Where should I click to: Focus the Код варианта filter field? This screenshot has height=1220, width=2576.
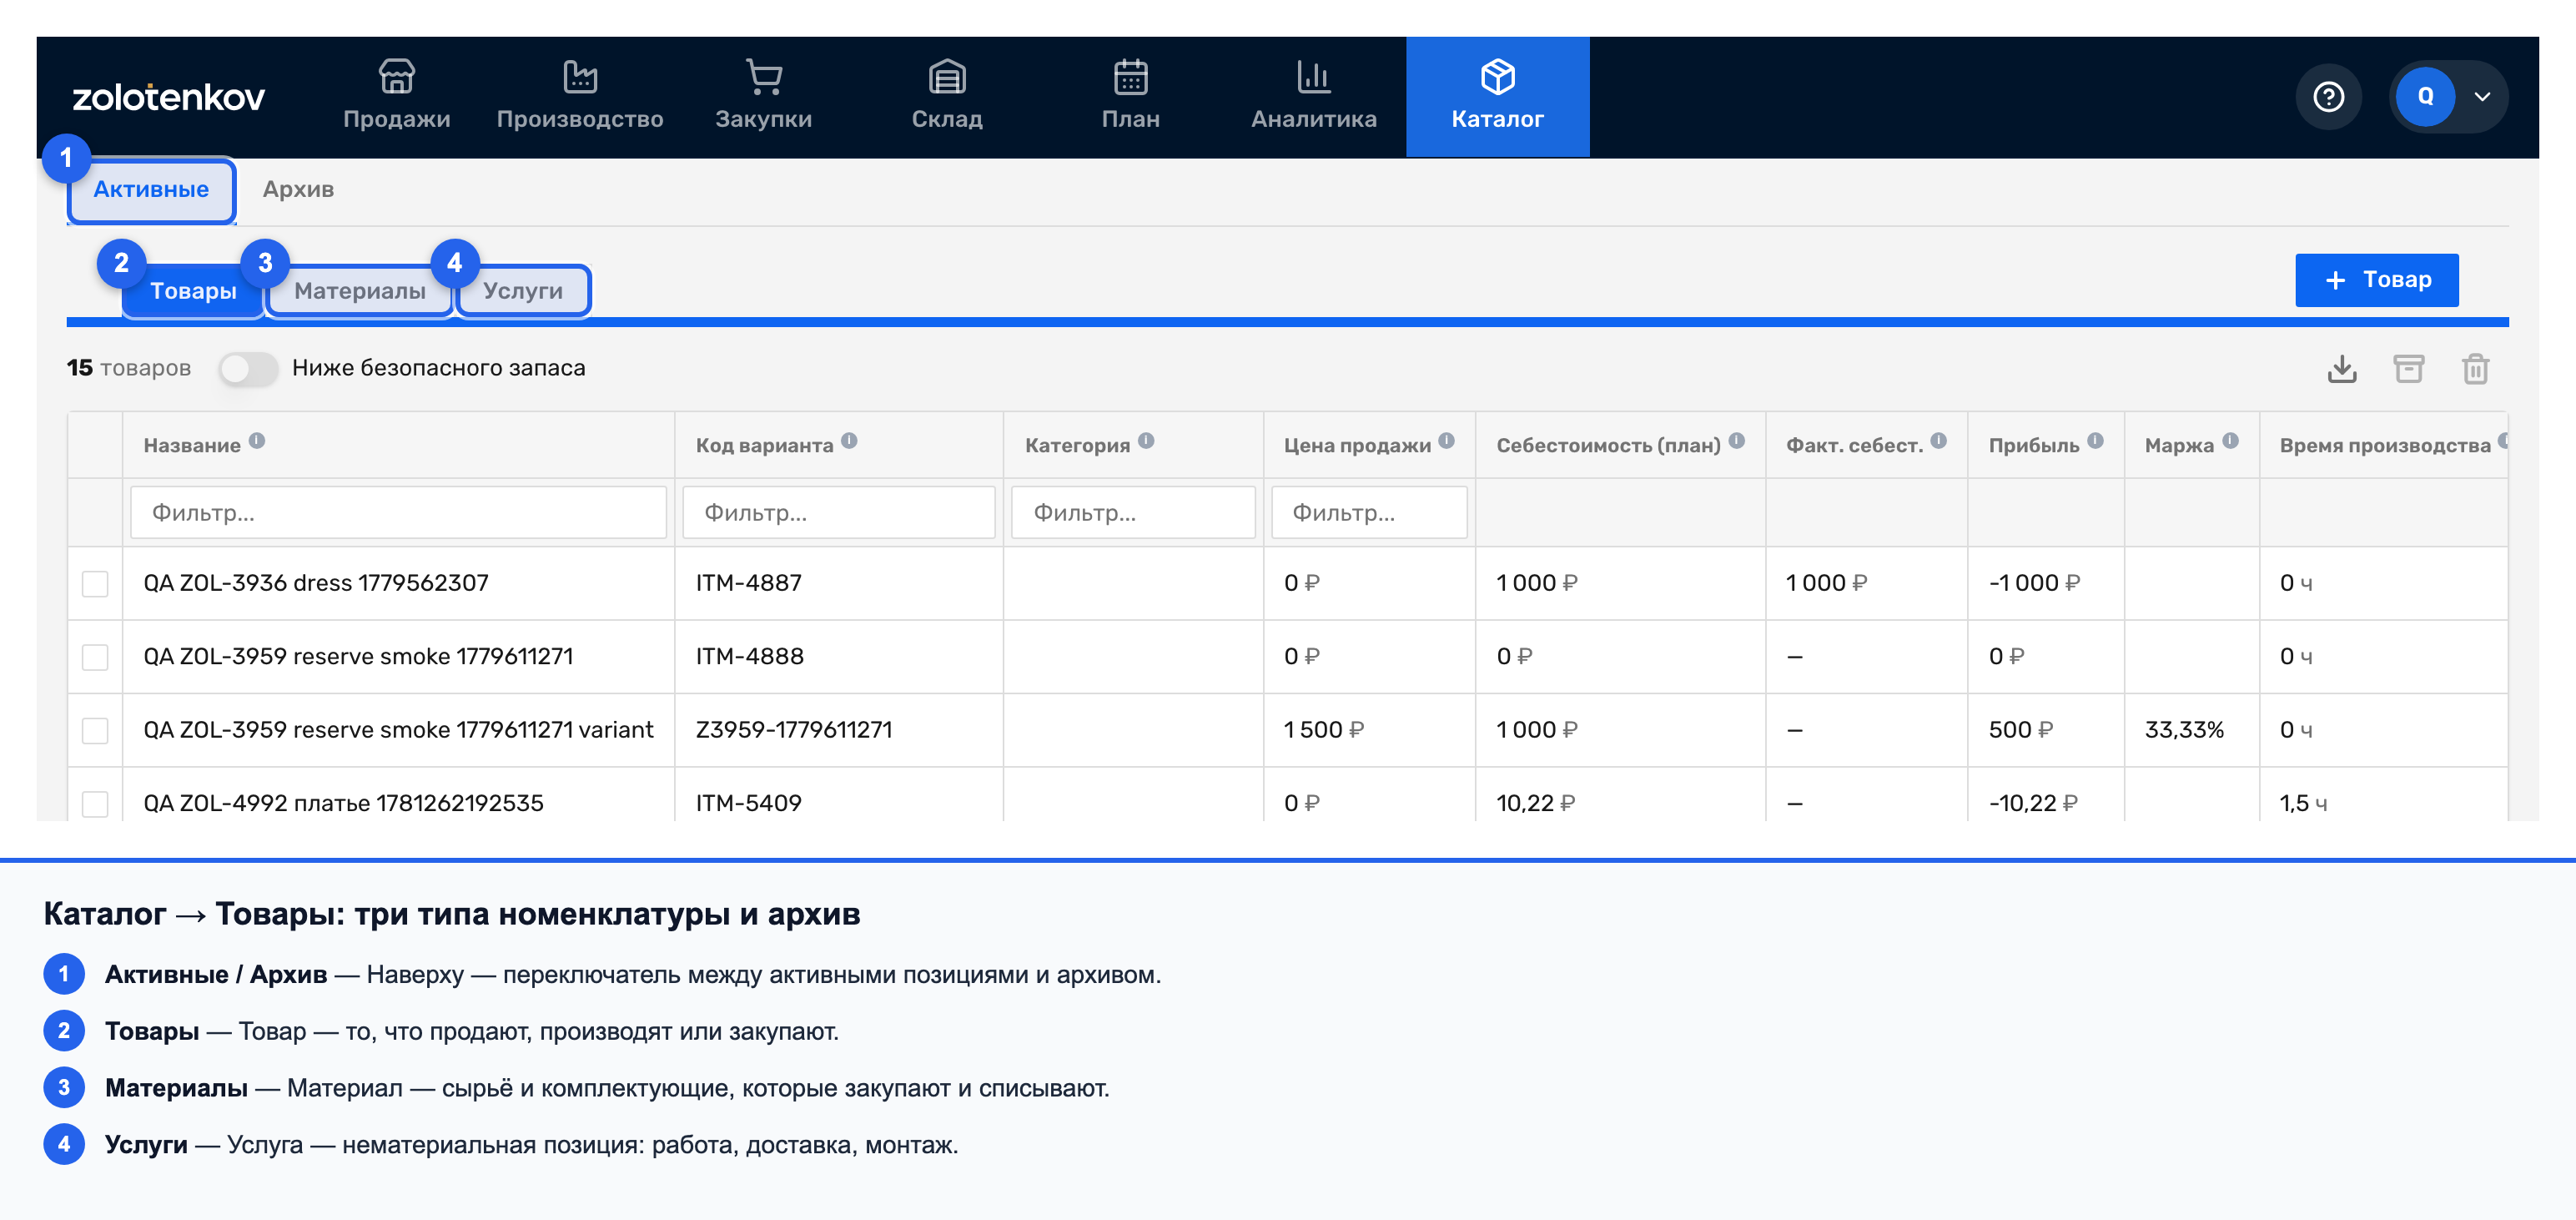838,513
